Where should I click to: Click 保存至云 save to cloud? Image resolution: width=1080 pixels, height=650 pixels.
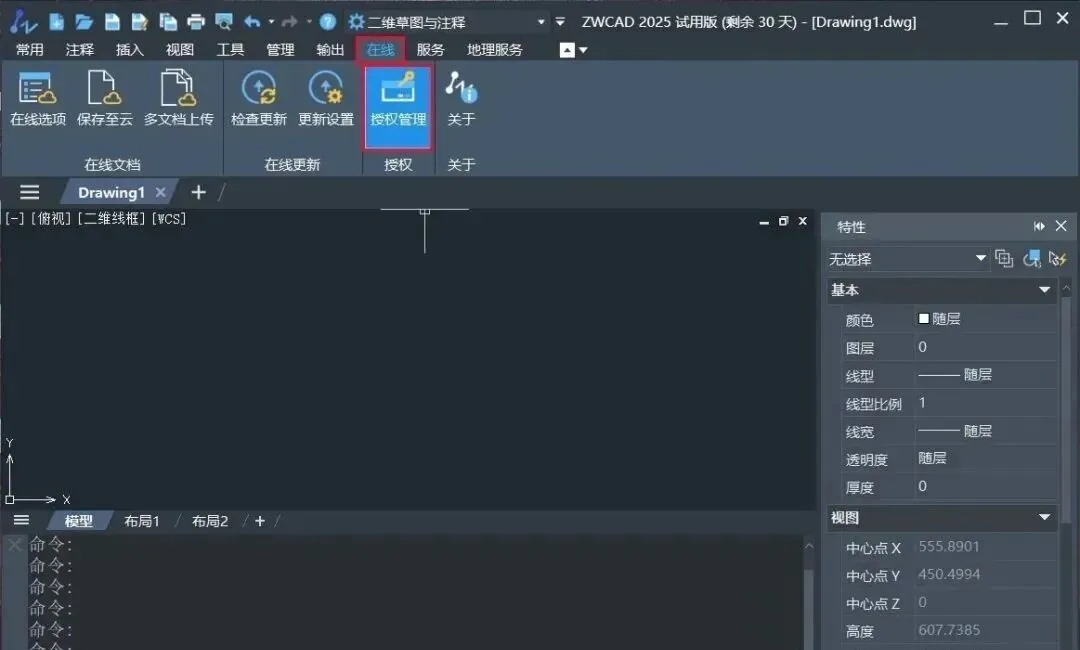[x=105, y=99]
